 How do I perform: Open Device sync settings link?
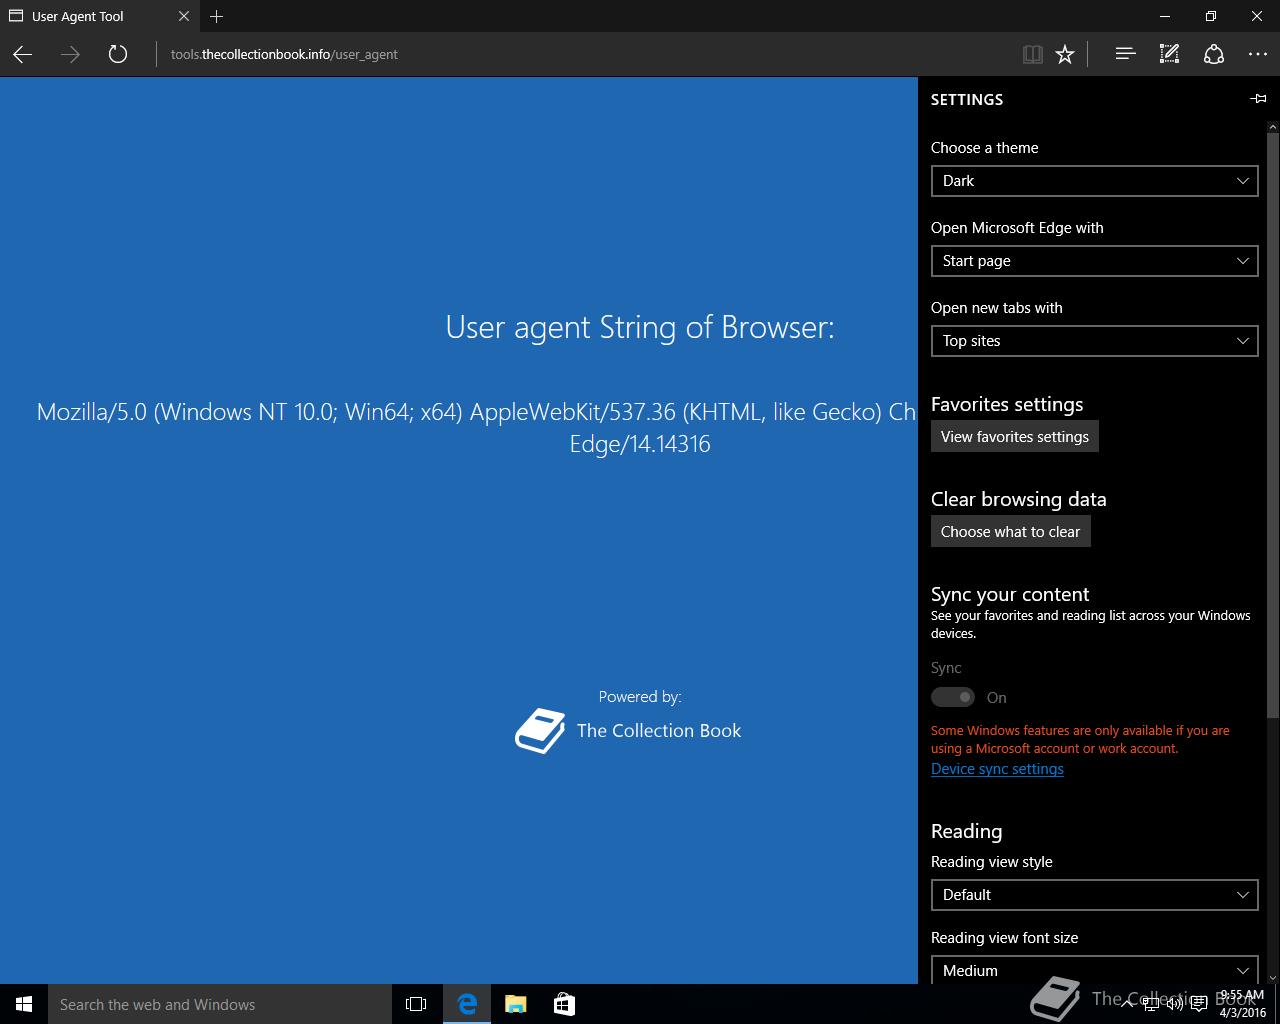pyautogui.click(x=997, y=769)
